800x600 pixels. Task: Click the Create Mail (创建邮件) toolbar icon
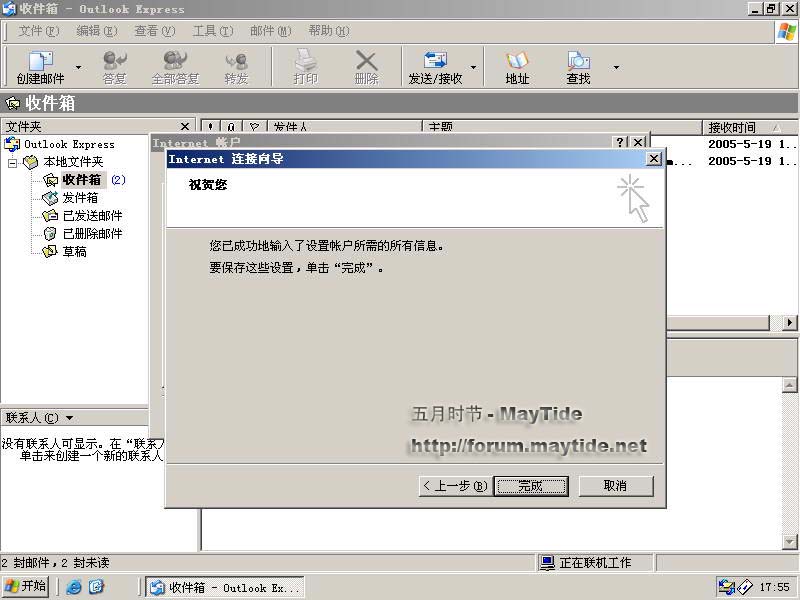tap(40, 67)
